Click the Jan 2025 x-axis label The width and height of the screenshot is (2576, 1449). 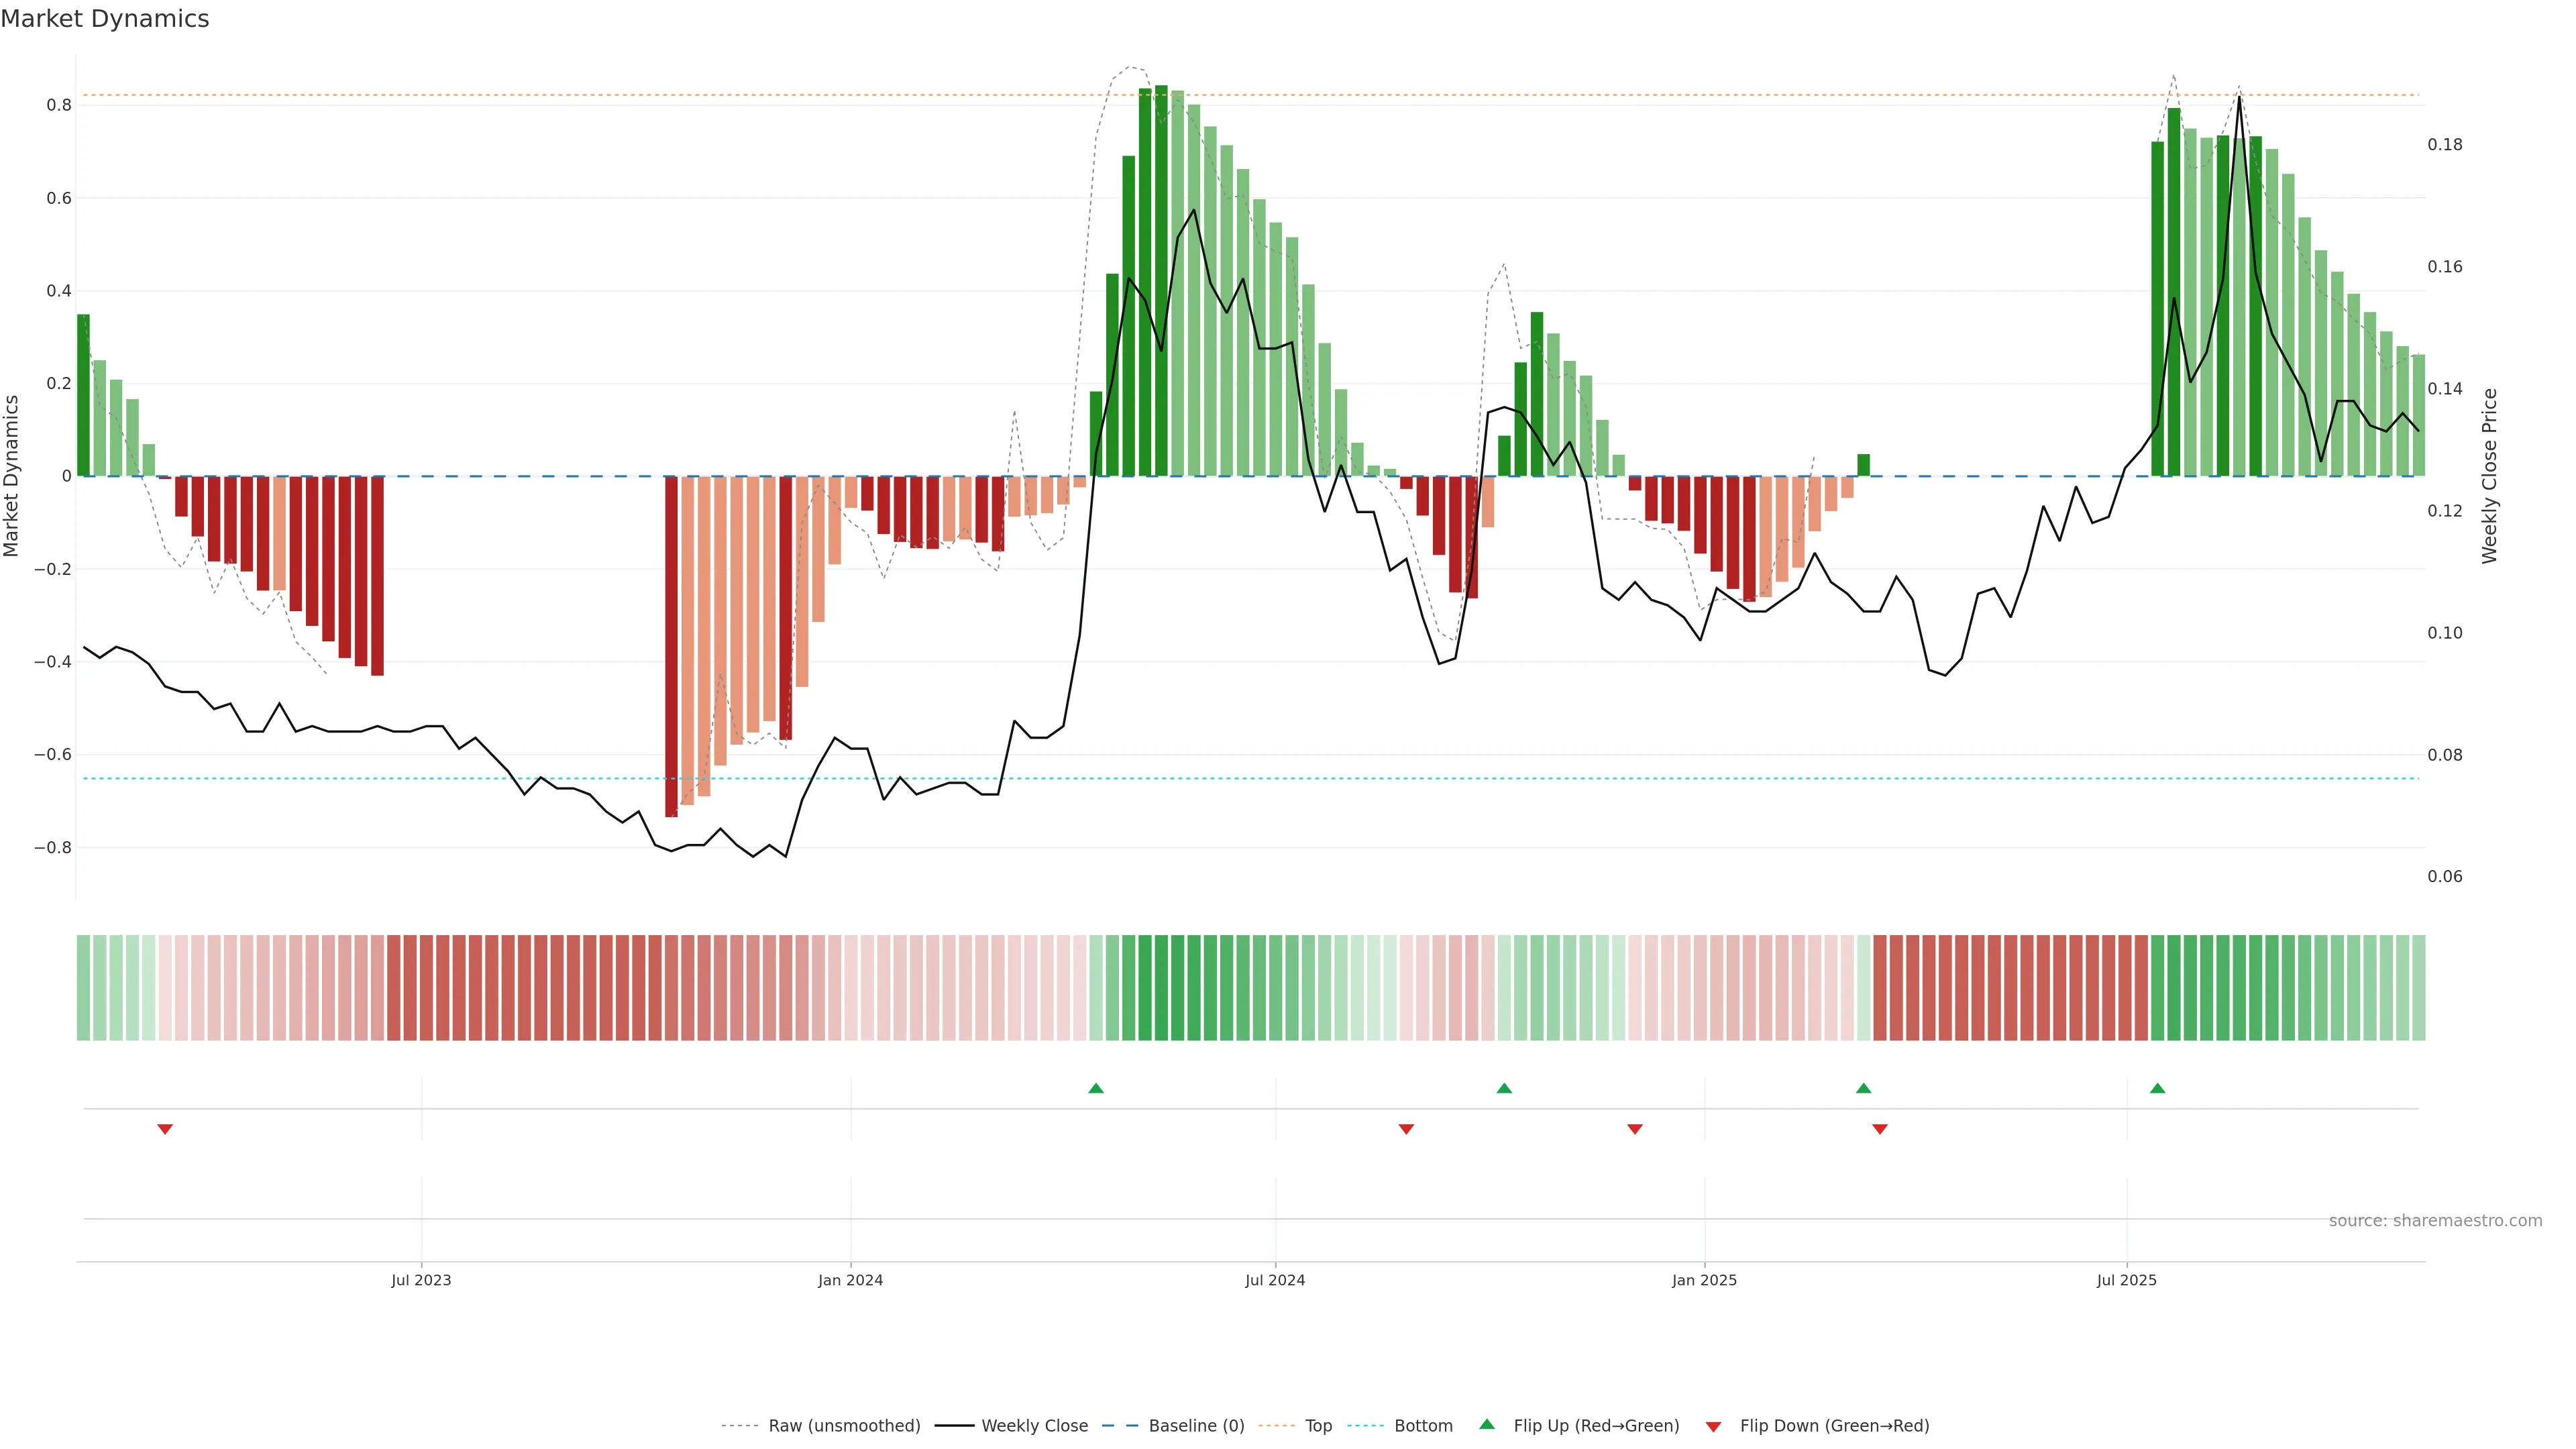click(x=1704, y=1280)
